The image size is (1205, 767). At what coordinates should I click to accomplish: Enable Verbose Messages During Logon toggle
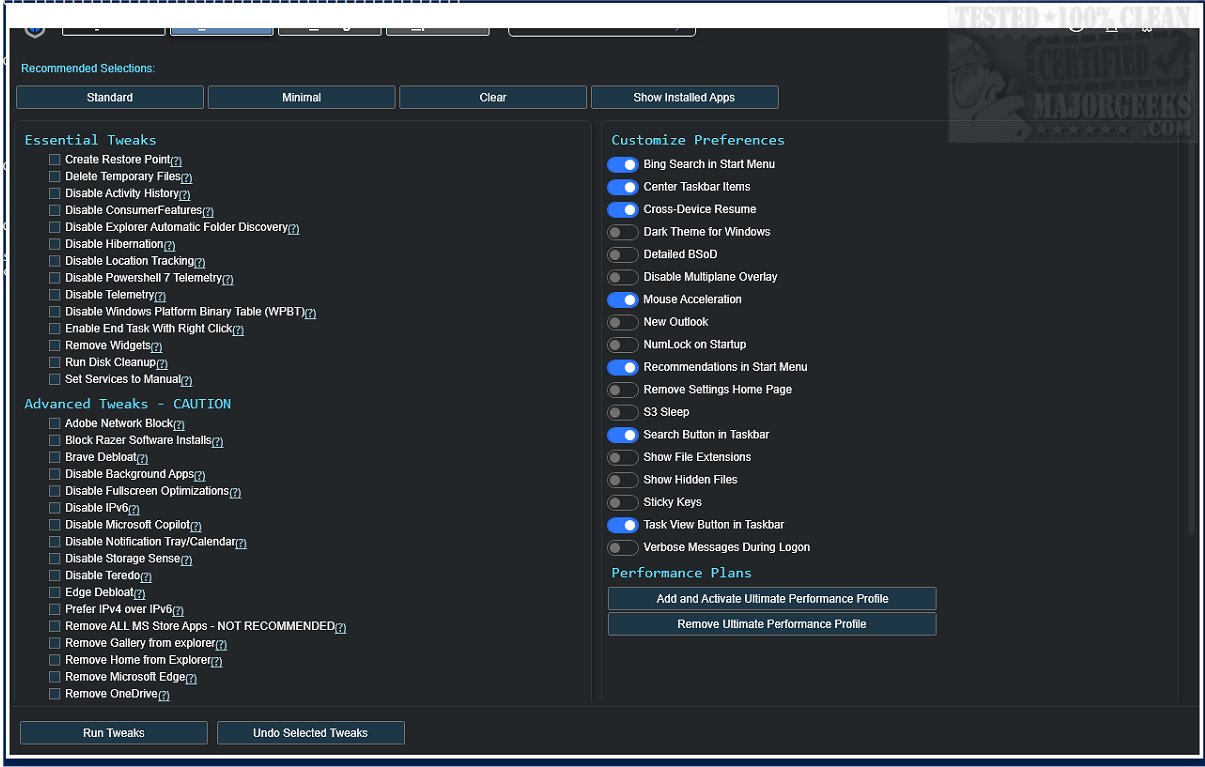(623, 548)
